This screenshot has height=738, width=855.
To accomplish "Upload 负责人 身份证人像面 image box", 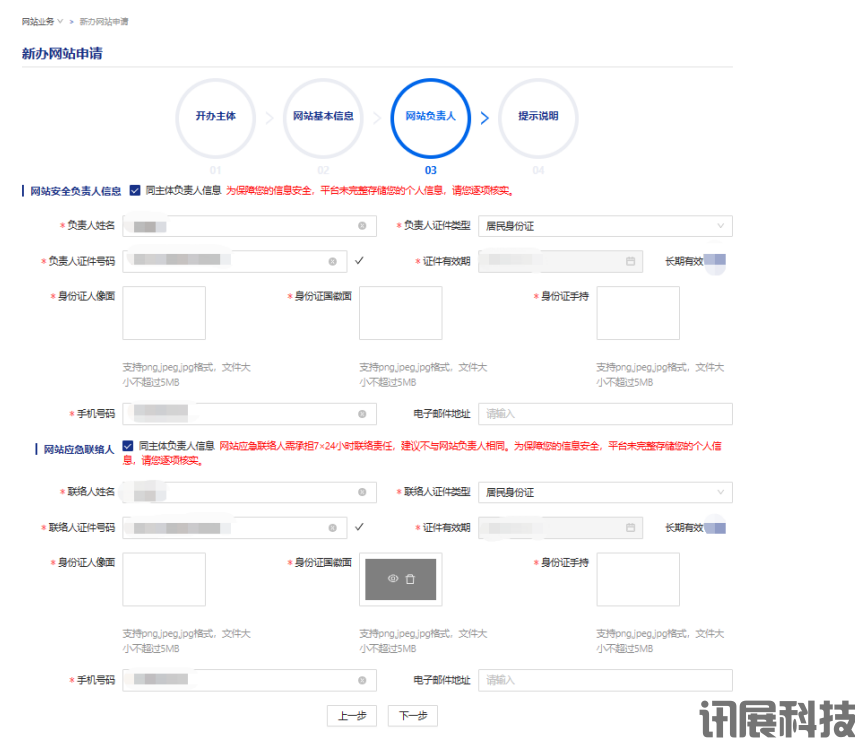I will pyautogui.click(x=164, y=313).
